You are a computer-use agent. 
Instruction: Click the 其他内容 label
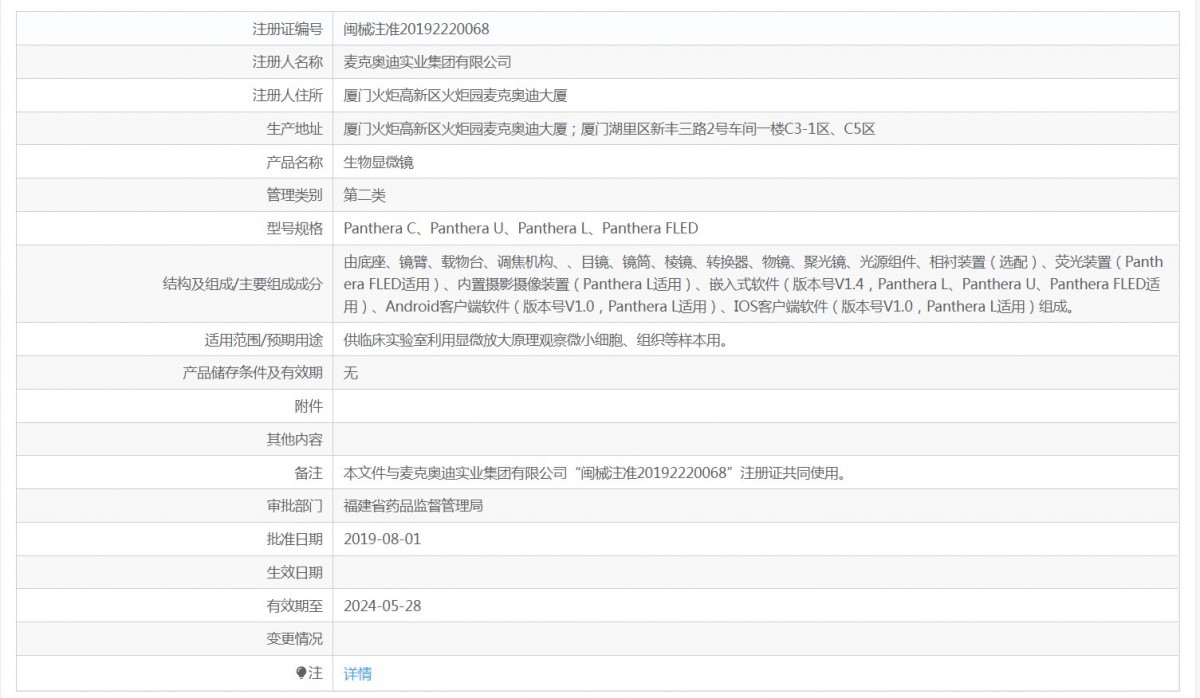(294, 439)
